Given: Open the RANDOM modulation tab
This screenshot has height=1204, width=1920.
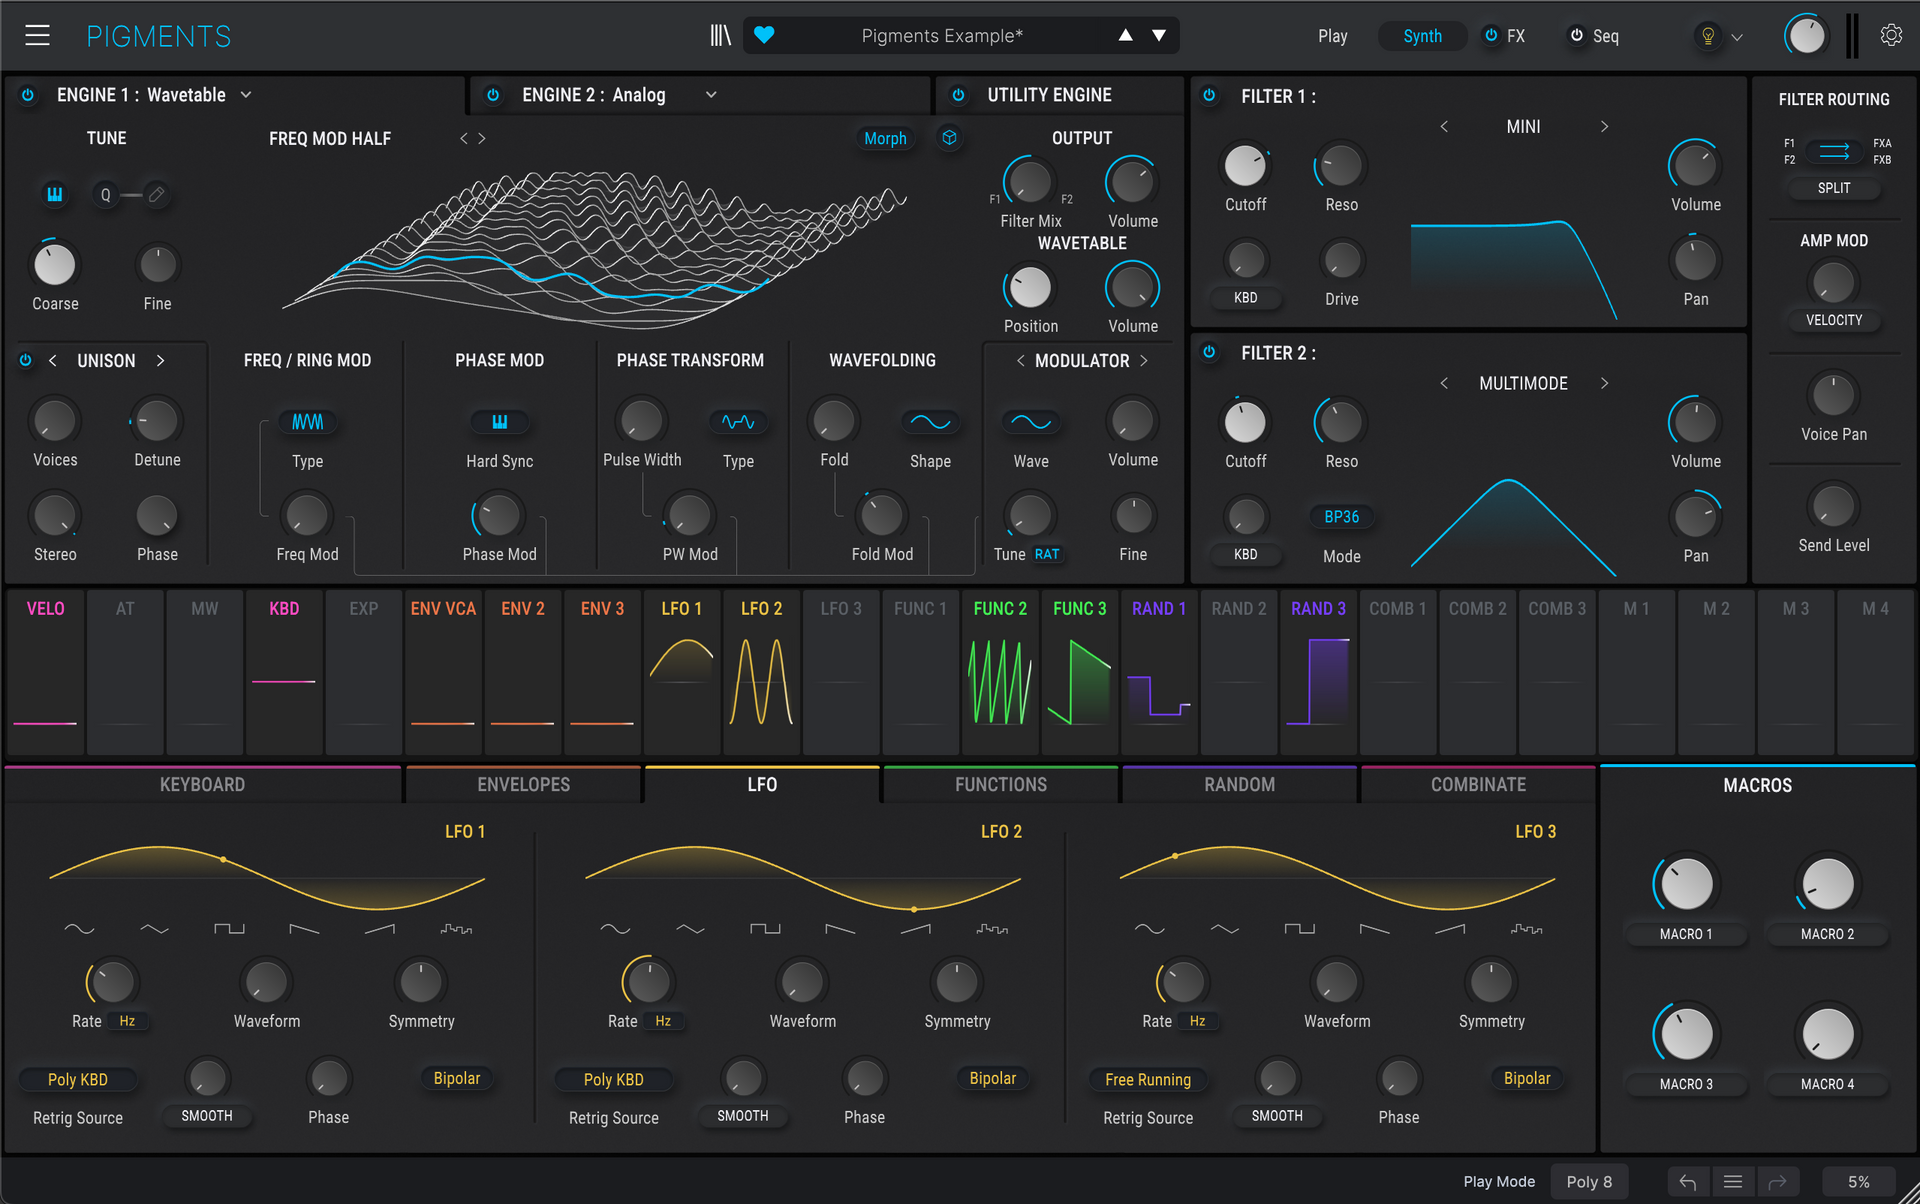Looking at the screenshot, I should pyautogui.click(x=1239, y=785).
